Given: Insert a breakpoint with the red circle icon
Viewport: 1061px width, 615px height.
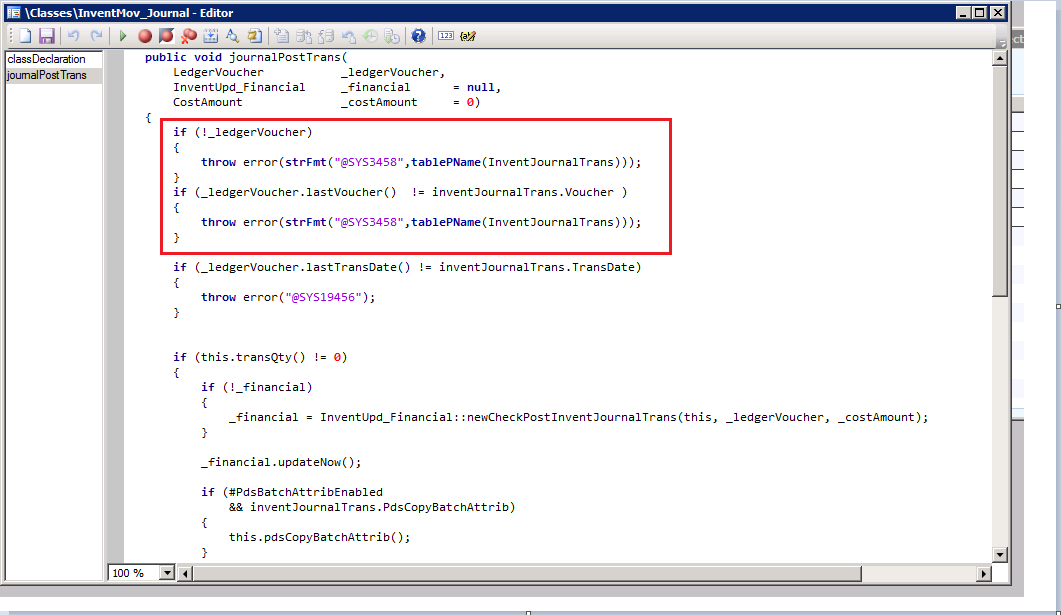Looking at the screenshot, I should tap(145, 36).
